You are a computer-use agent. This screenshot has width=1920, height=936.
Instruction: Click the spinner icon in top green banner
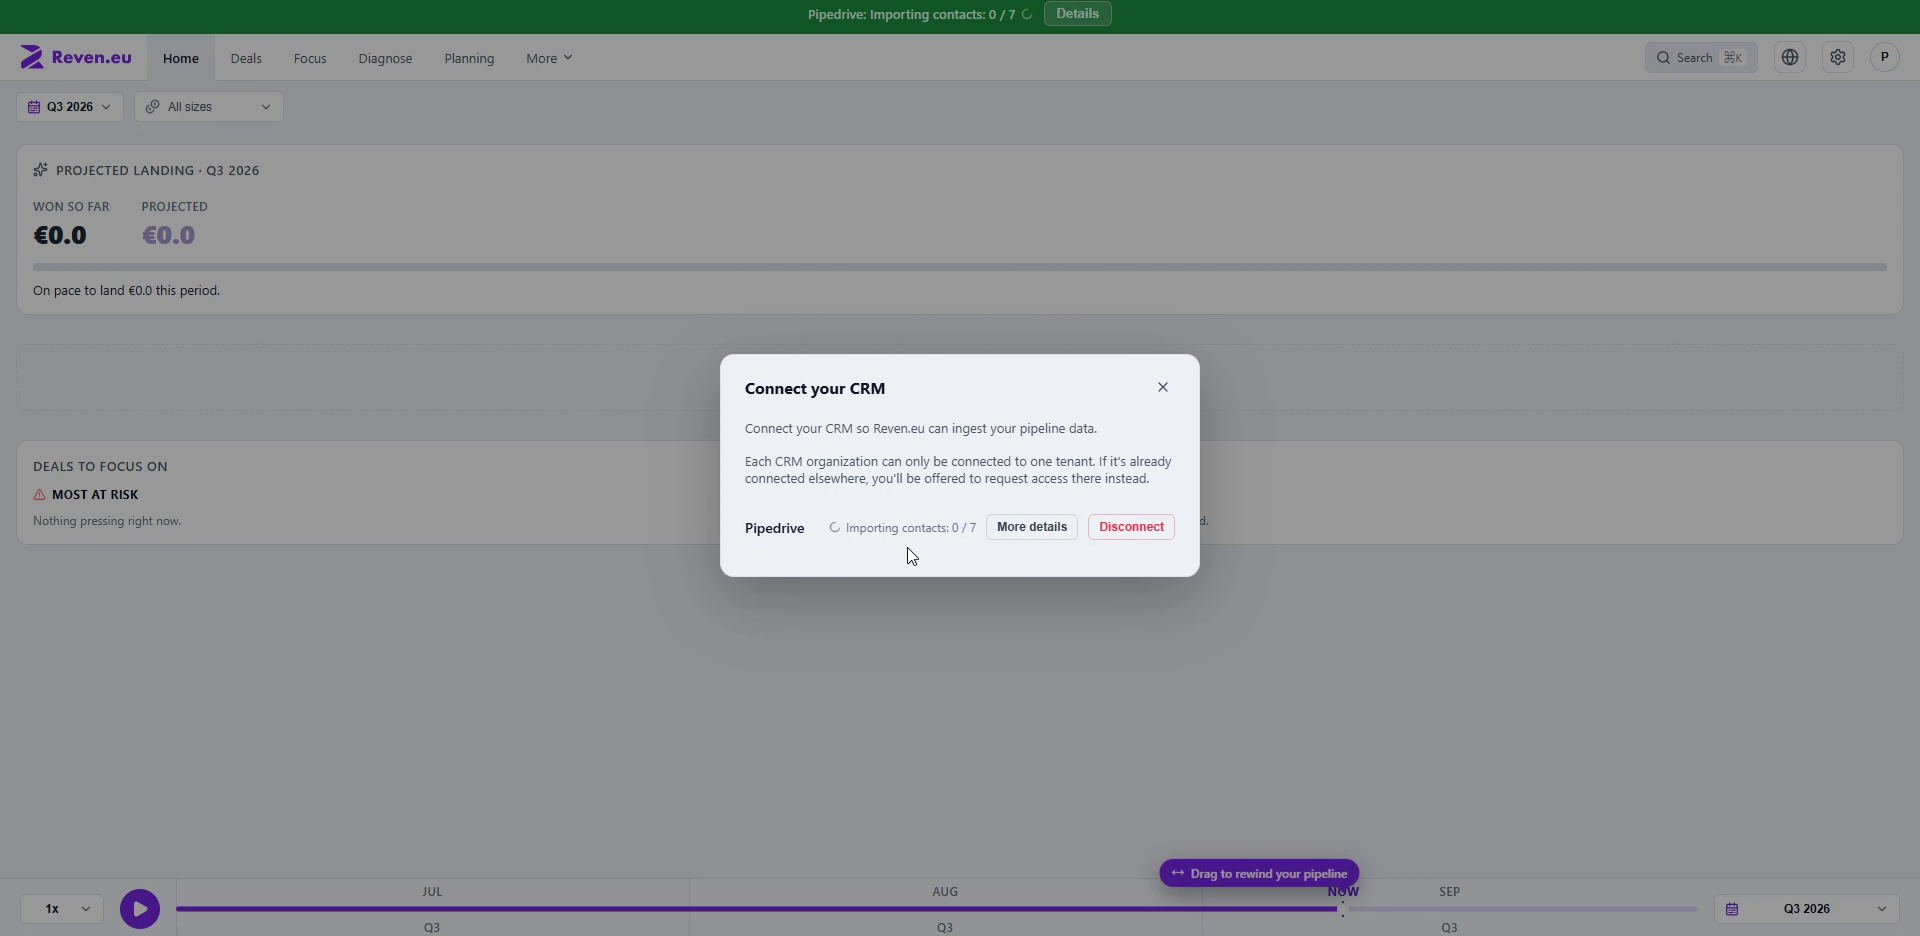point(1027,15)
